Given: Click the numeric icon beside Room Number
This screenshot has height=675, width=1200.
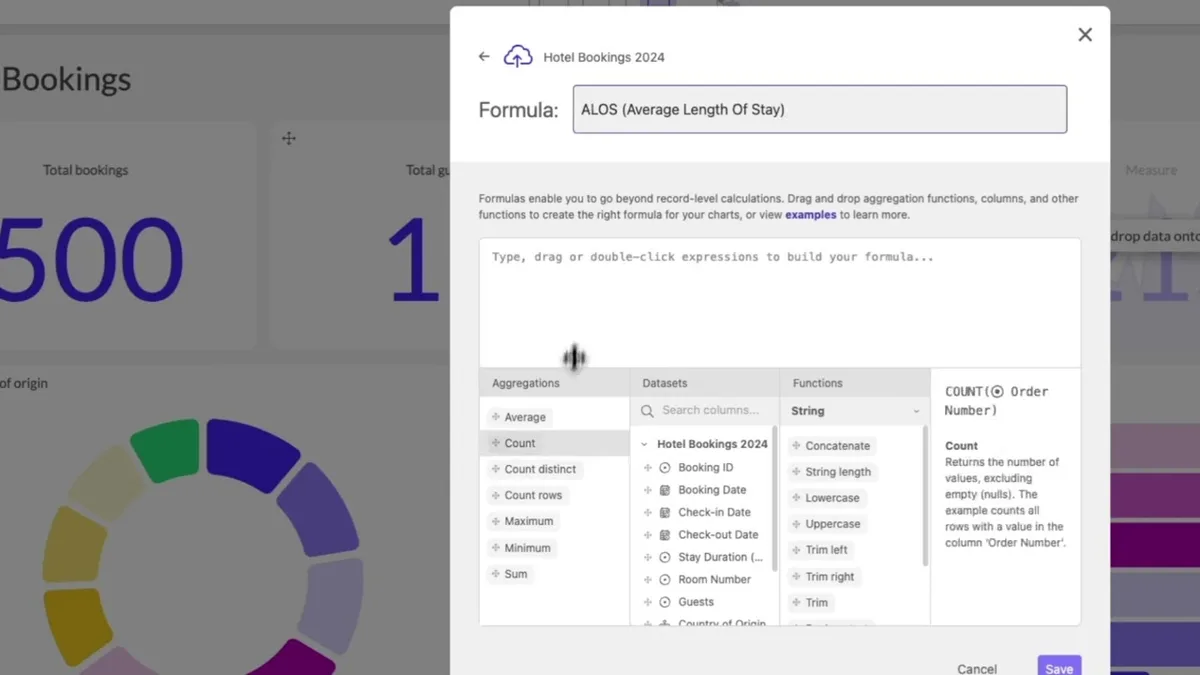Looking at the screenshot, I should tap(665, 580).
